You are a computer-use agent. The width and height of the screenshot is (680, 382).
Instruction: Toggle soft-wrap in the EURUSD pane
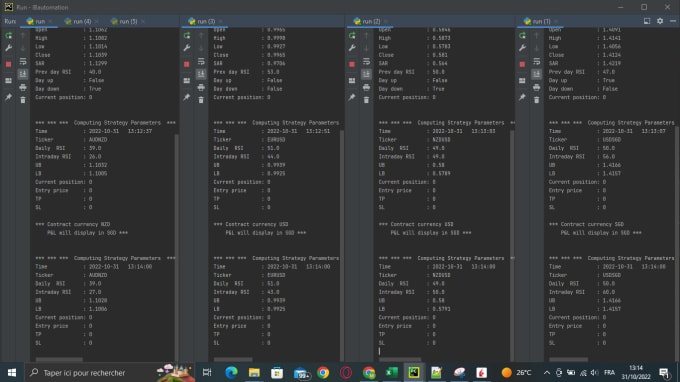(201, 62)
